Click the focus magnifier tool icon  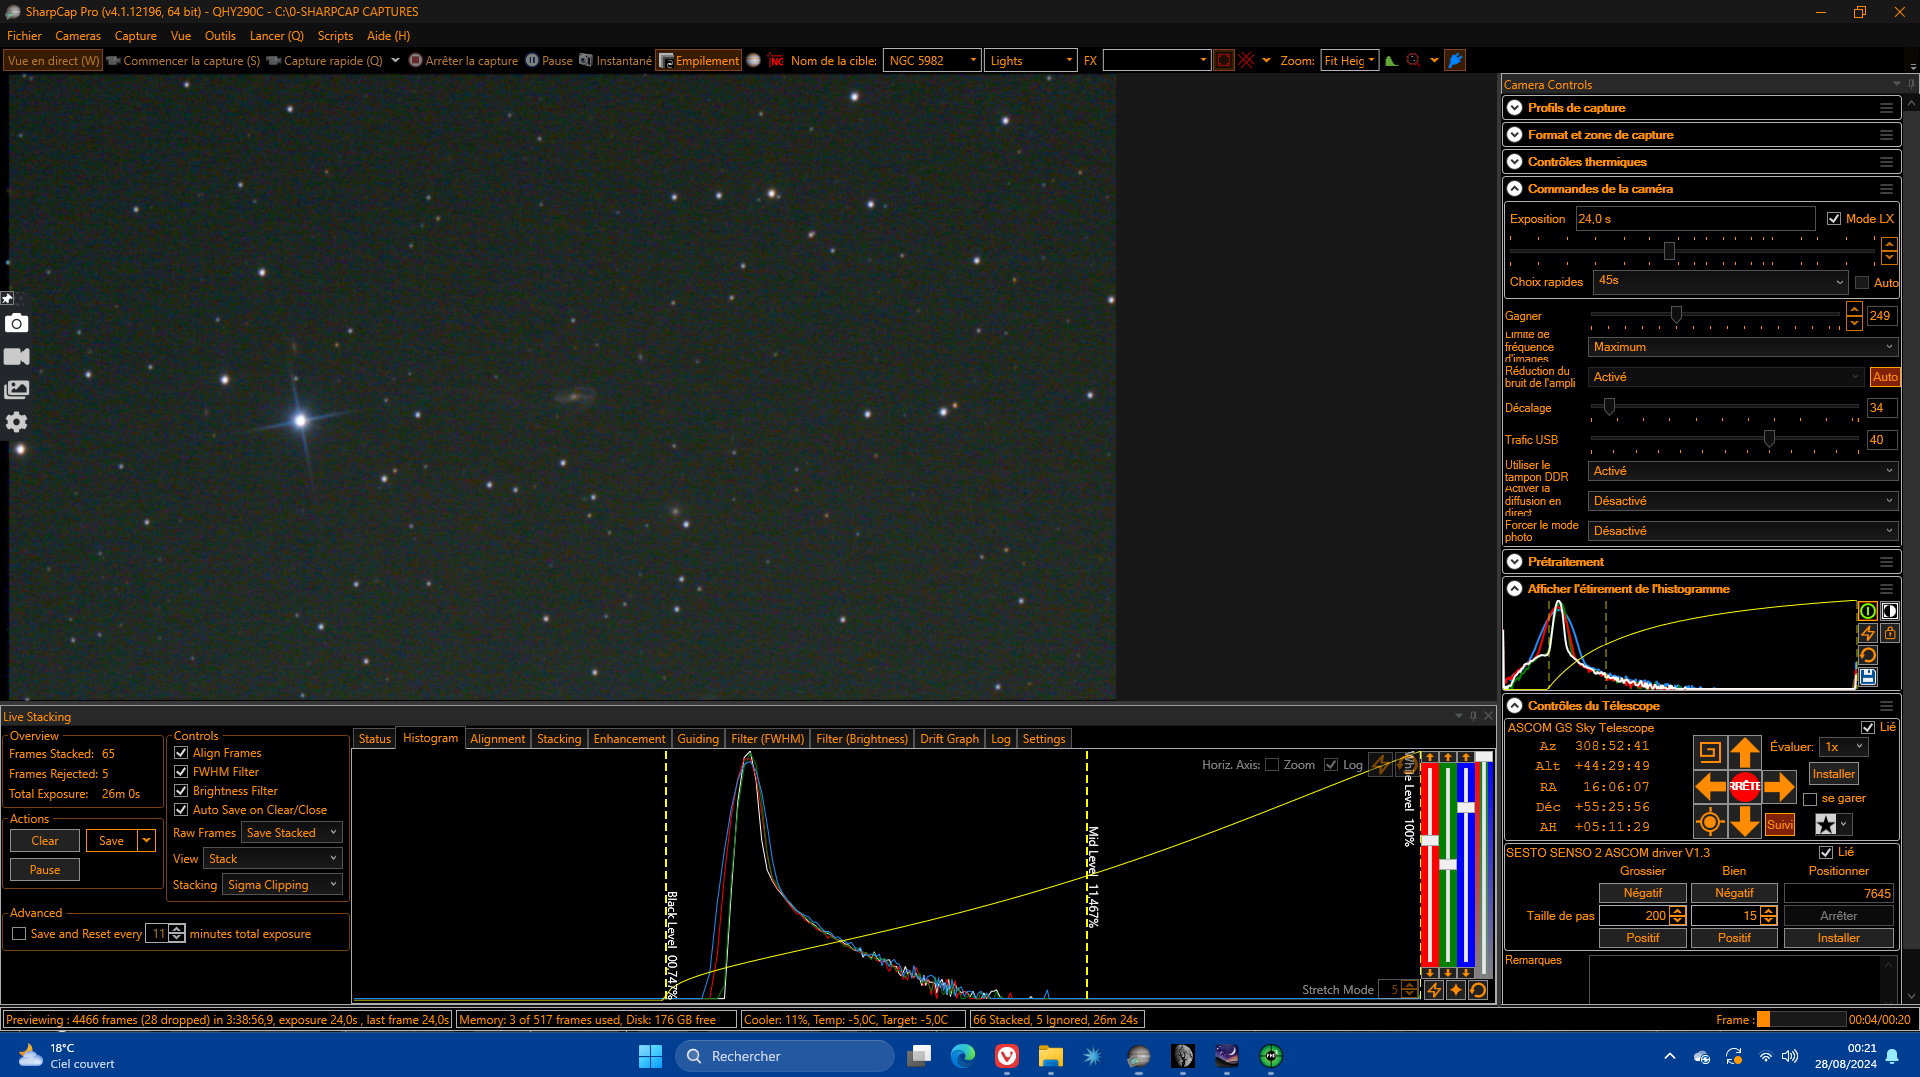(x=1413, y=61)
